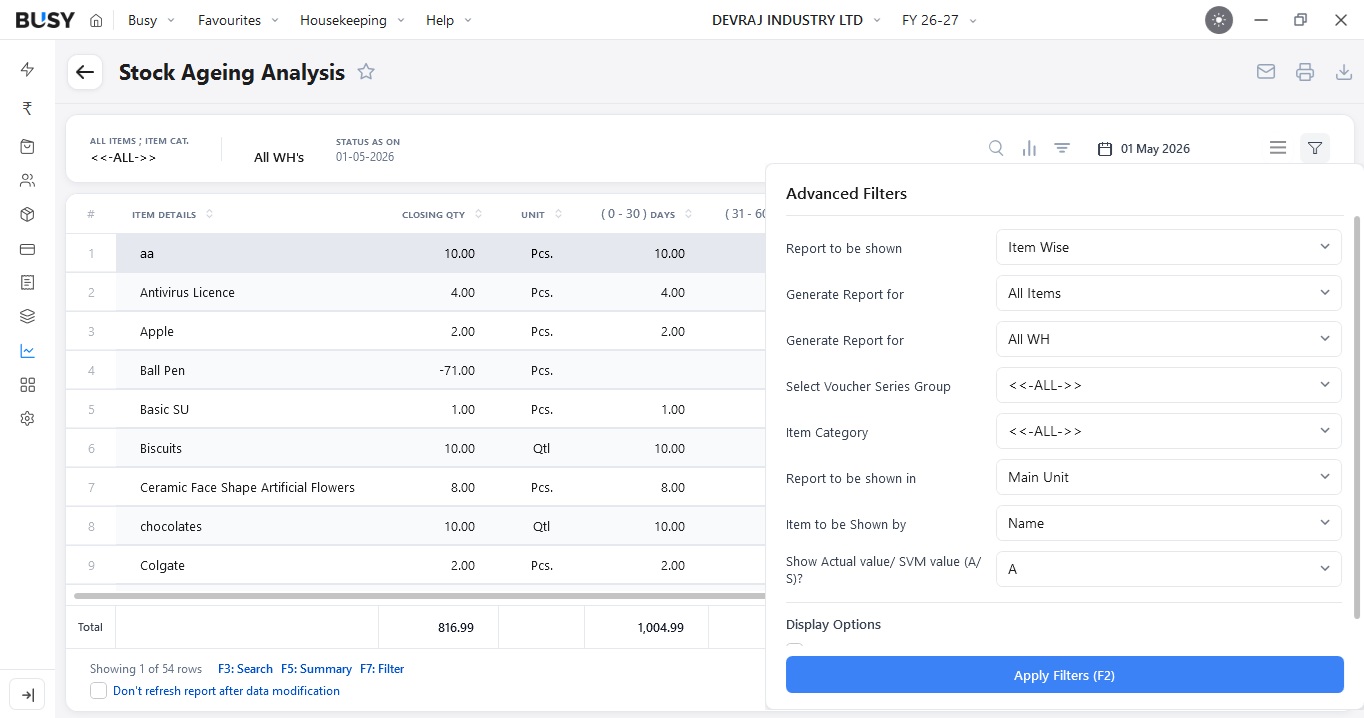Open the settings gear sidebar icon

27,419
